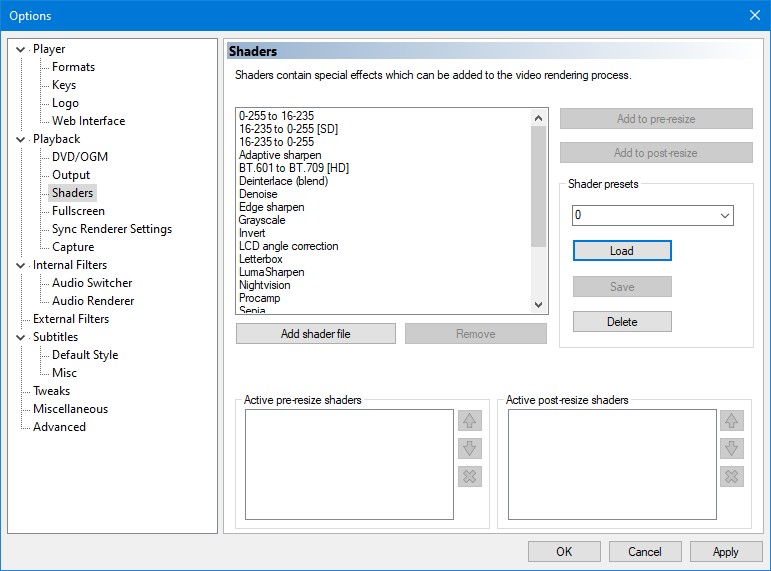Select 'Grayscale' shader
771x571 pixels.
tap(262, 220)
